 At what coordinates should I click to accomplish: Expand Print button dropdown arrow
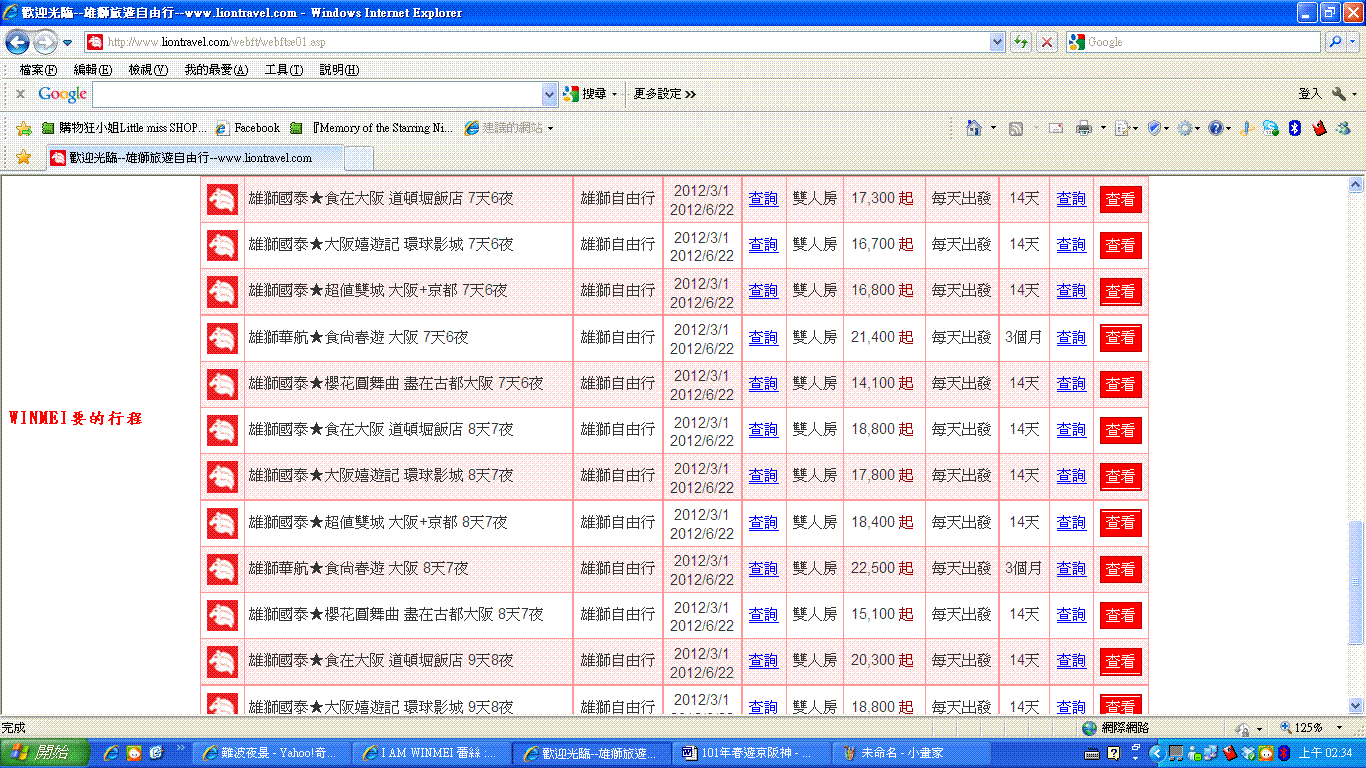[1103, 128]
